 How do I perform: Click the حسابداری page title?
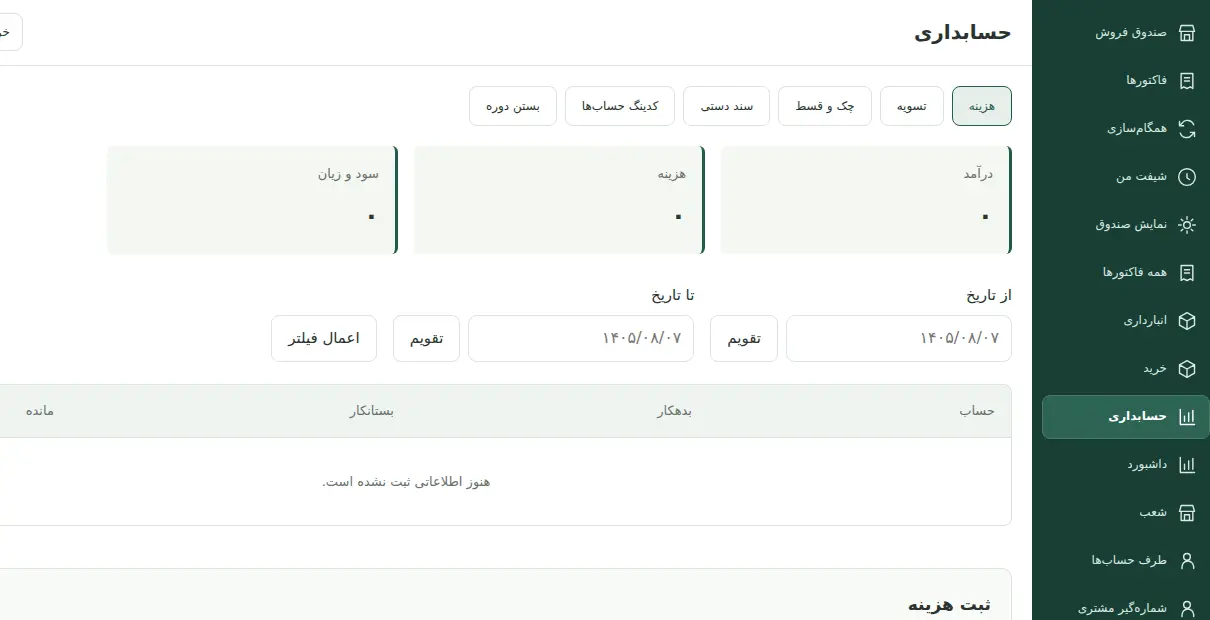click(962, 32)
